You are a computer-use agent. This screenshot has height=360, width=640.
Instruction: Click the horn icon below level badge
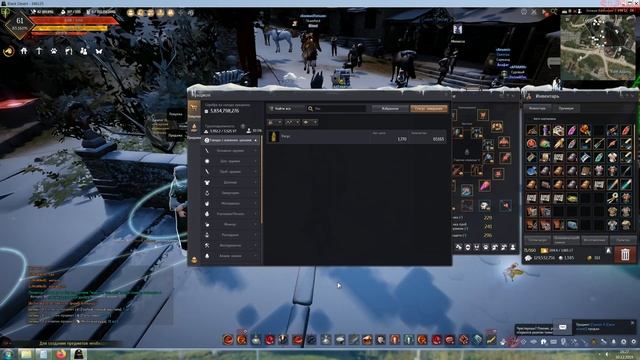pos(9,51)
